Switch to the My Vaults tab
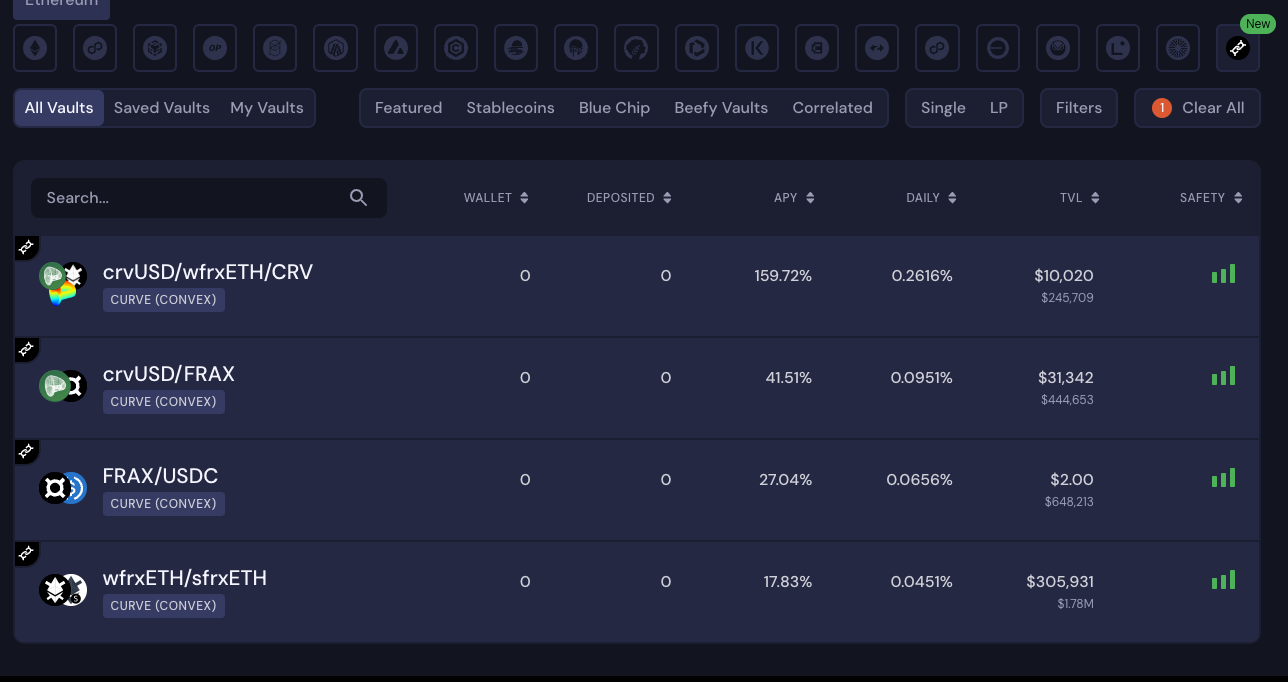Viewport: 1288px width, 682px height. (x=267, y=108)
